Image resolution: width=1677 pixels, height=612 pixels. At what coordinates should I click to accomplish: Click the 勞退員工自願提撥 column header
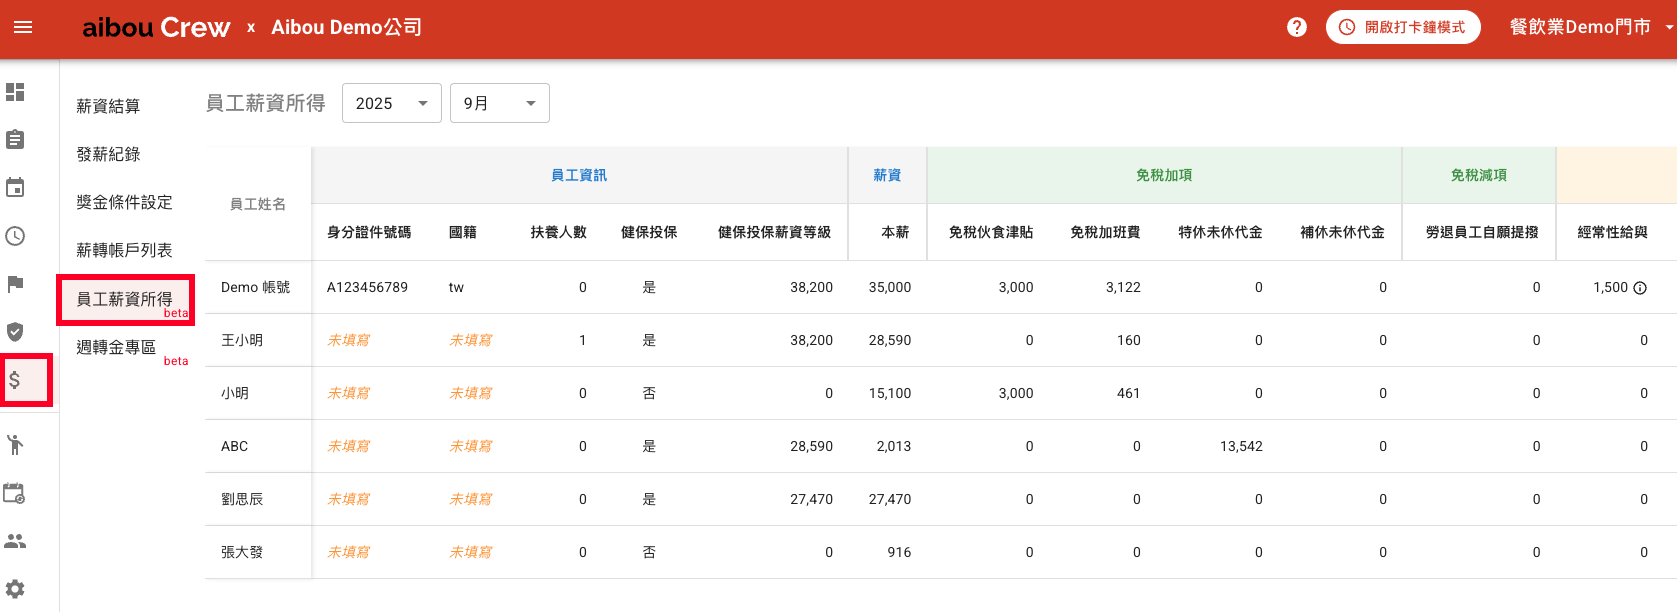(1482, 232)
